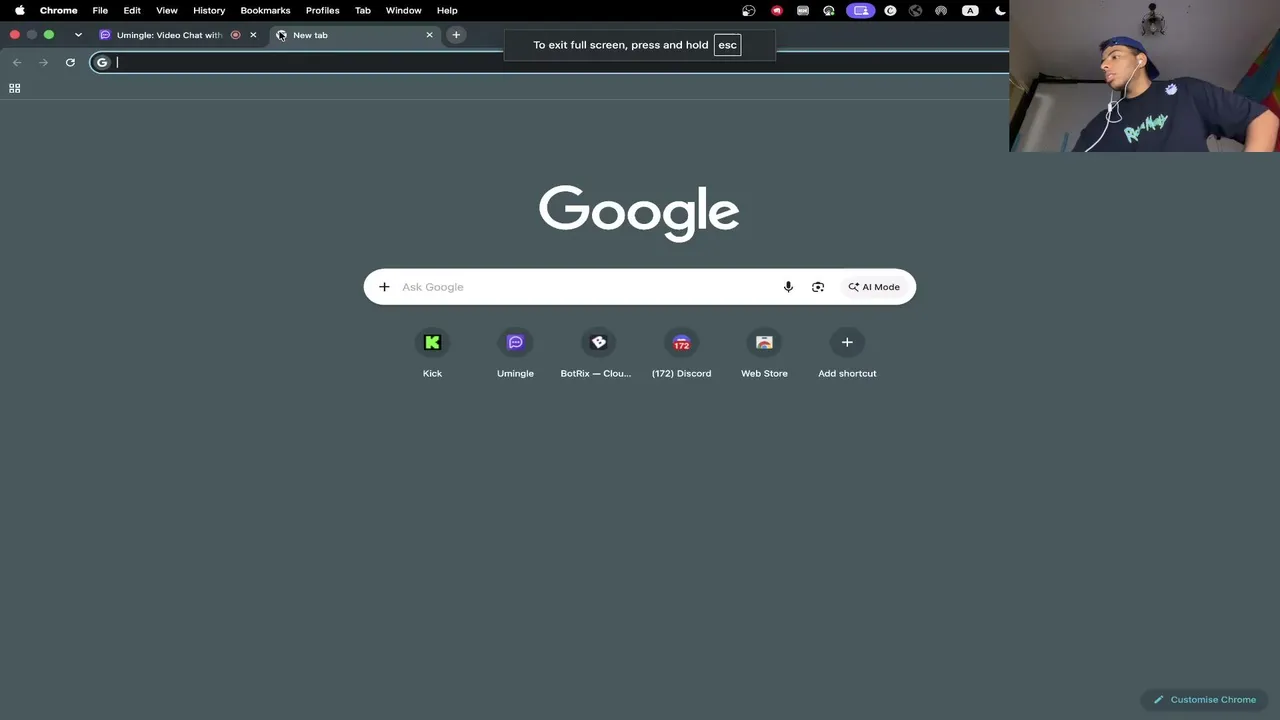Close the New tab

pos(430,35)
